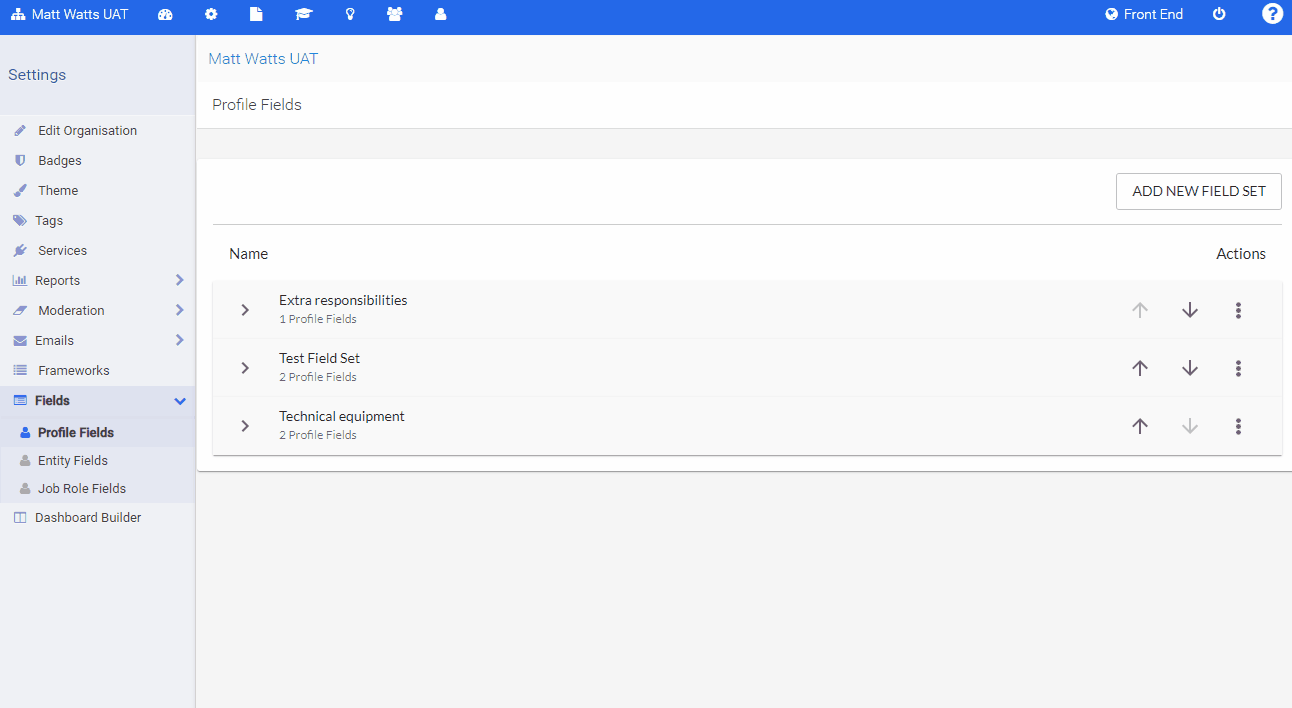Click the disabled up arrow for Extra responsibilities

(1140, 310)
